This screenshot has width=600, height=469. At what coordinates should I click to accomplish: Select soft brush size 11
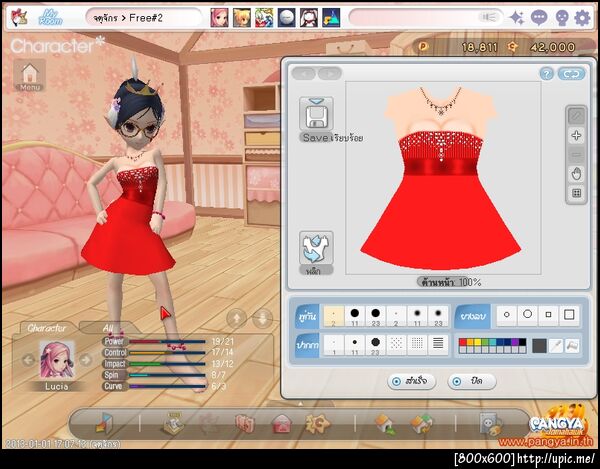coord(417,316)
